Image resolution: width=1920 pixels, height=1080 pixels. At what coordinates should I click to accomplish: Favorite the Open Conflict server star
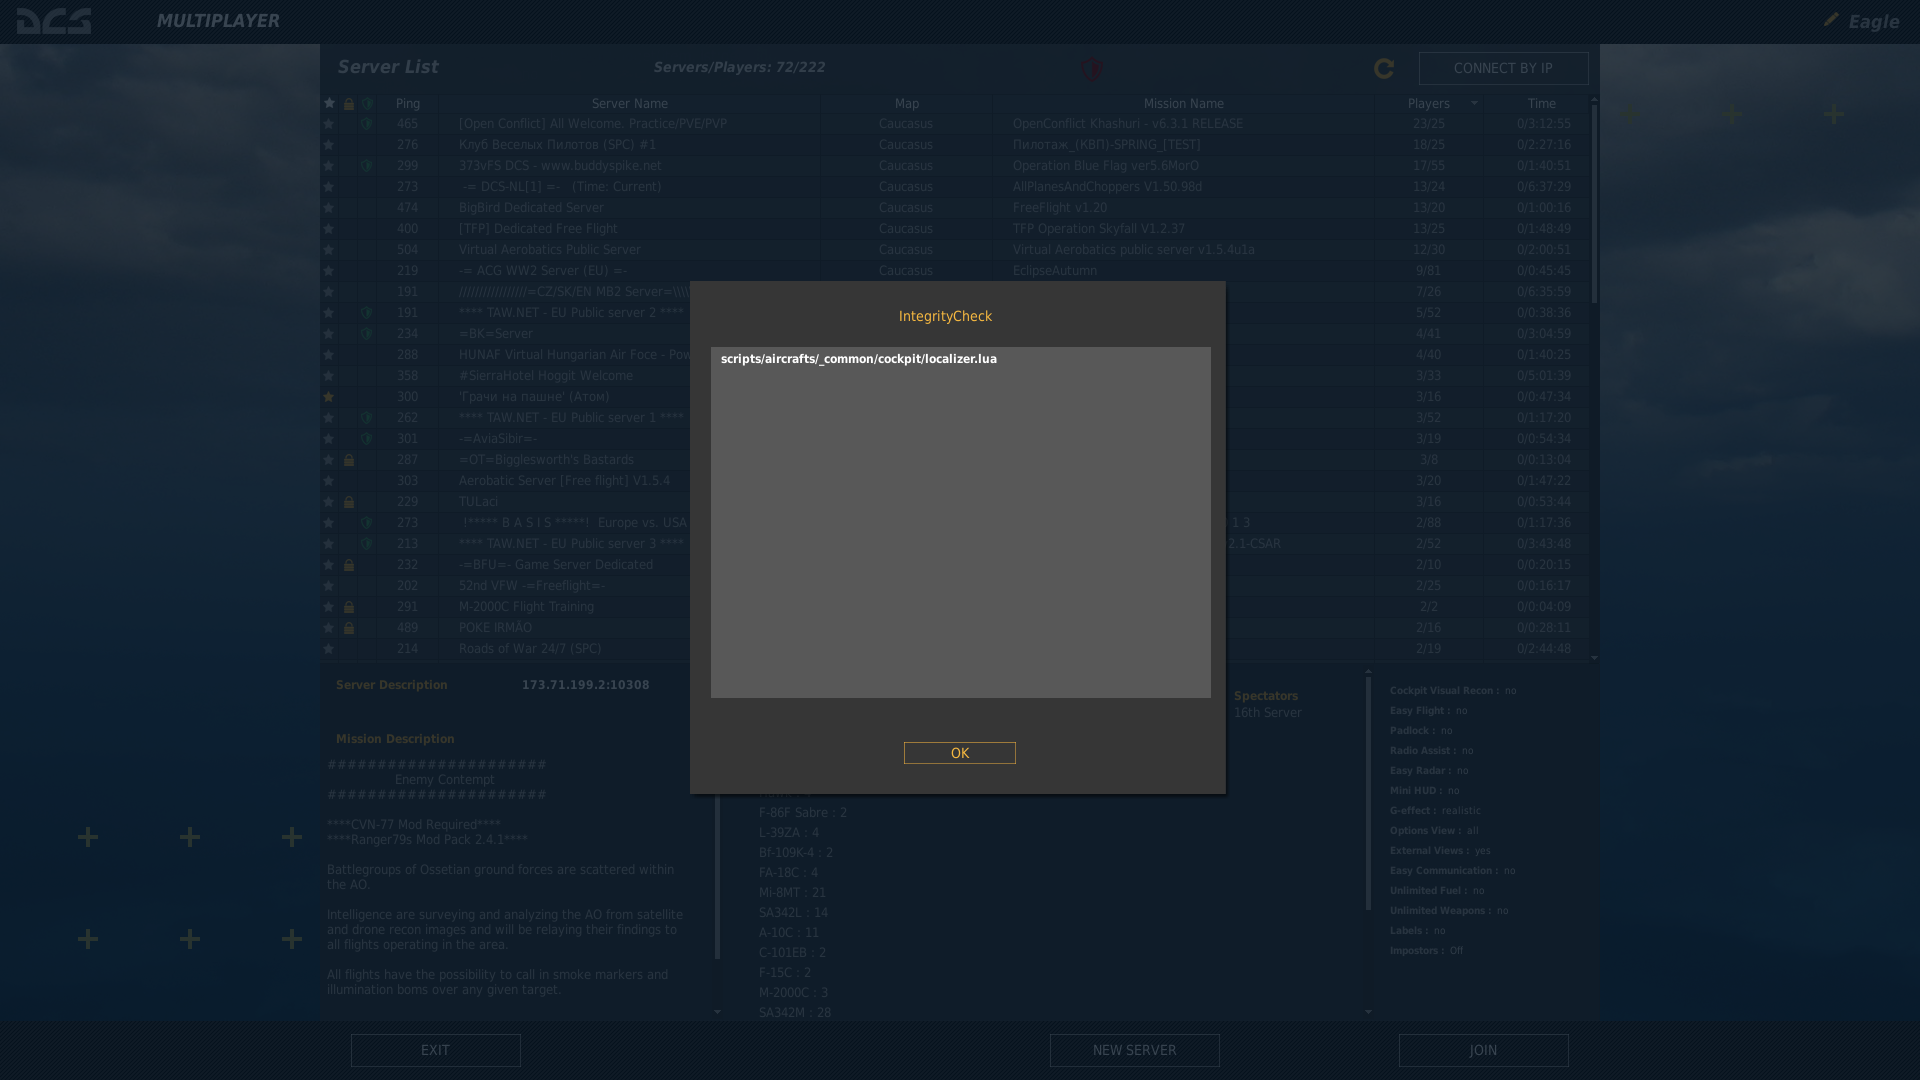[328, 124]
